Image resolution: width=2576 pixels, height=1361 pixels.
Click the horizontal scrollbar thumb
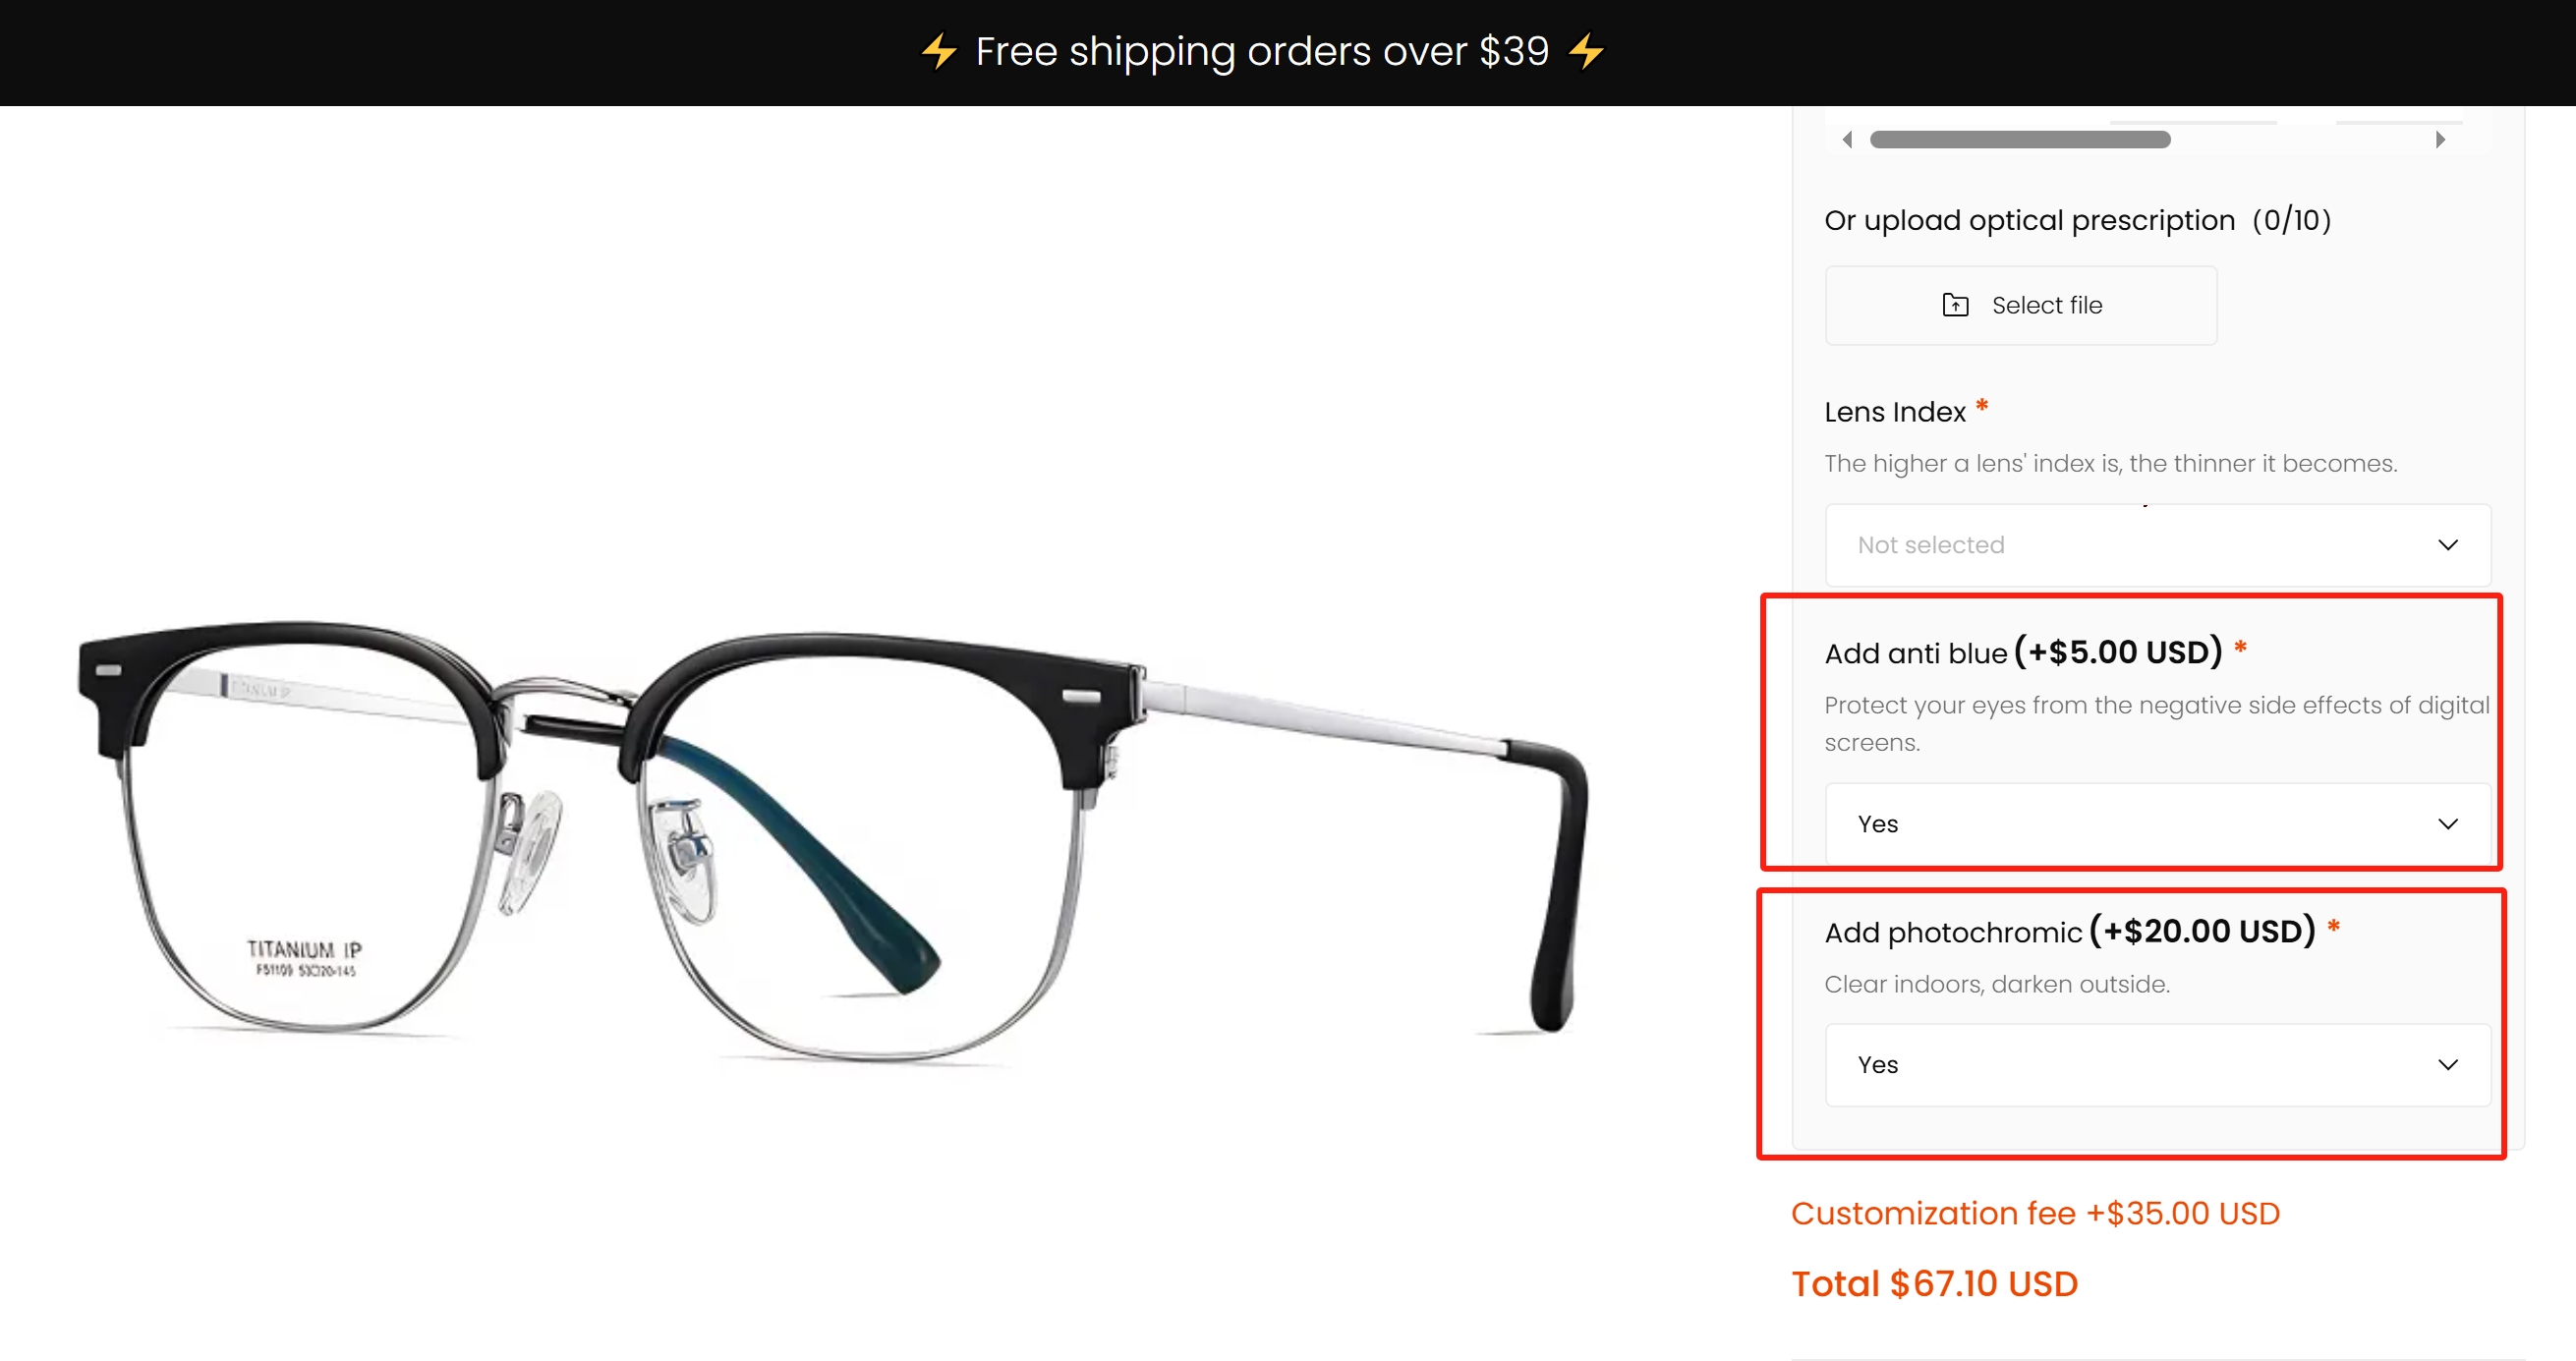(2020, 140)
